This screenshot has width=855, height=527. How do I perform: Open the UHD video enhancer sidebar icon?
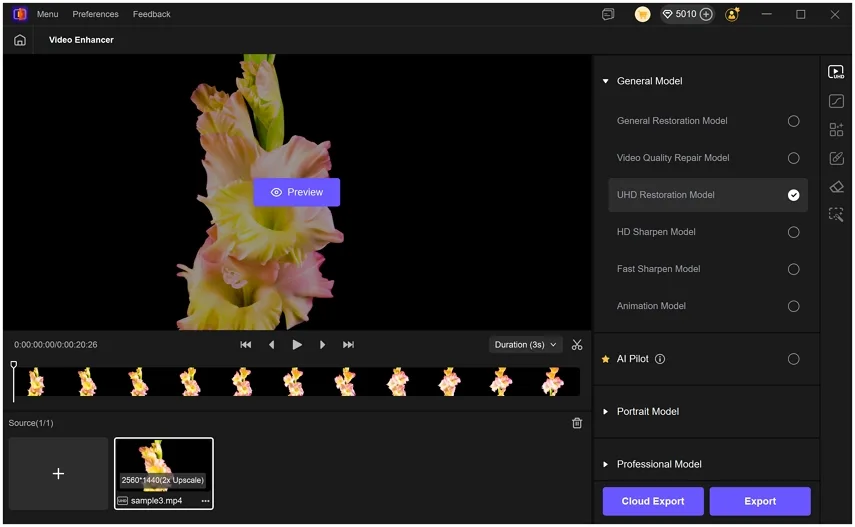click(x=836, y=72)
